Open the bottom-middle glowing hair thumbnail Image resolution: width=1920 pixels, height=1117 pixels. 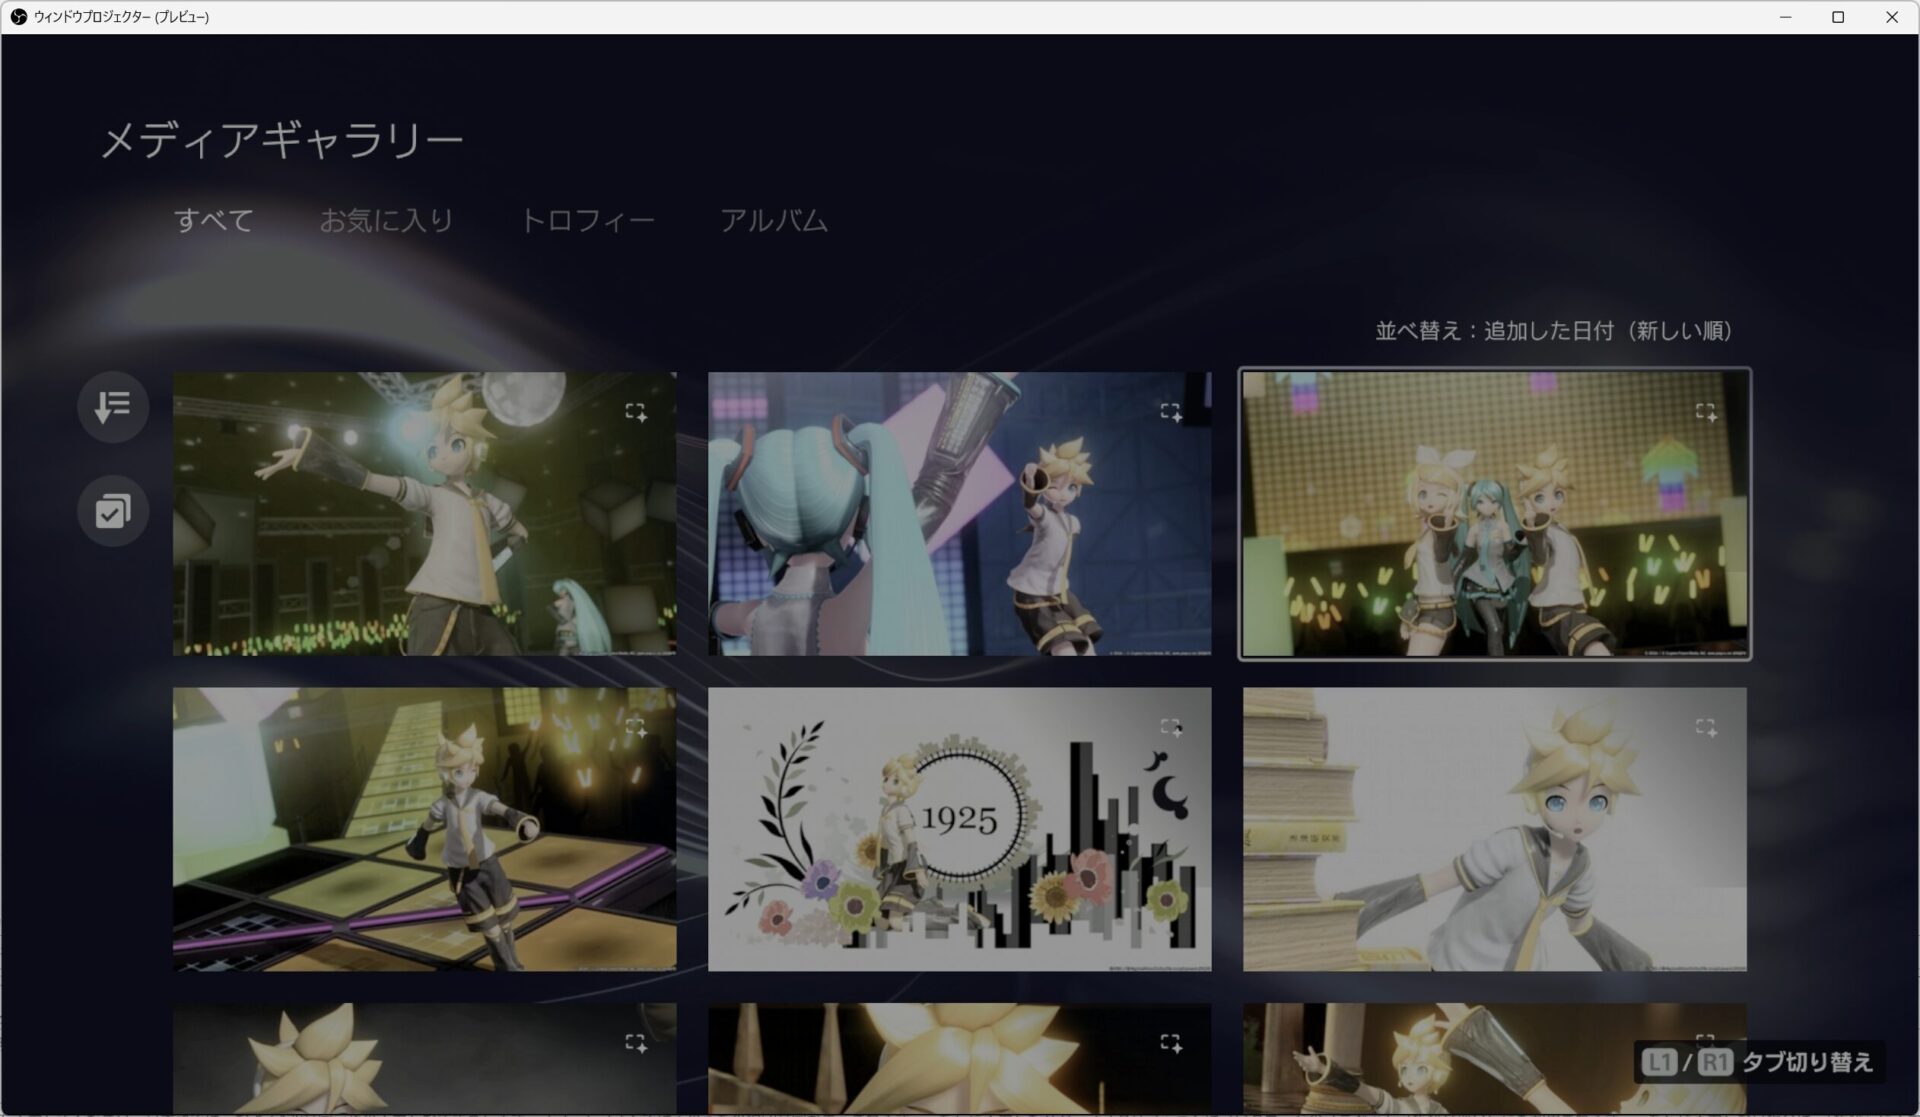pyautogui.click(x=959, y=1059)
